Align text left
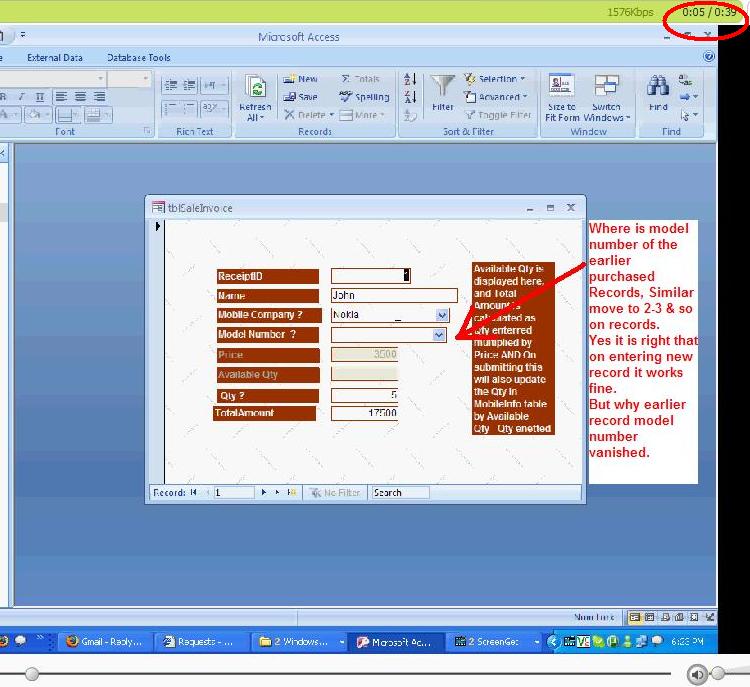This screenshot has width=750, height=687. coord(61,97)
